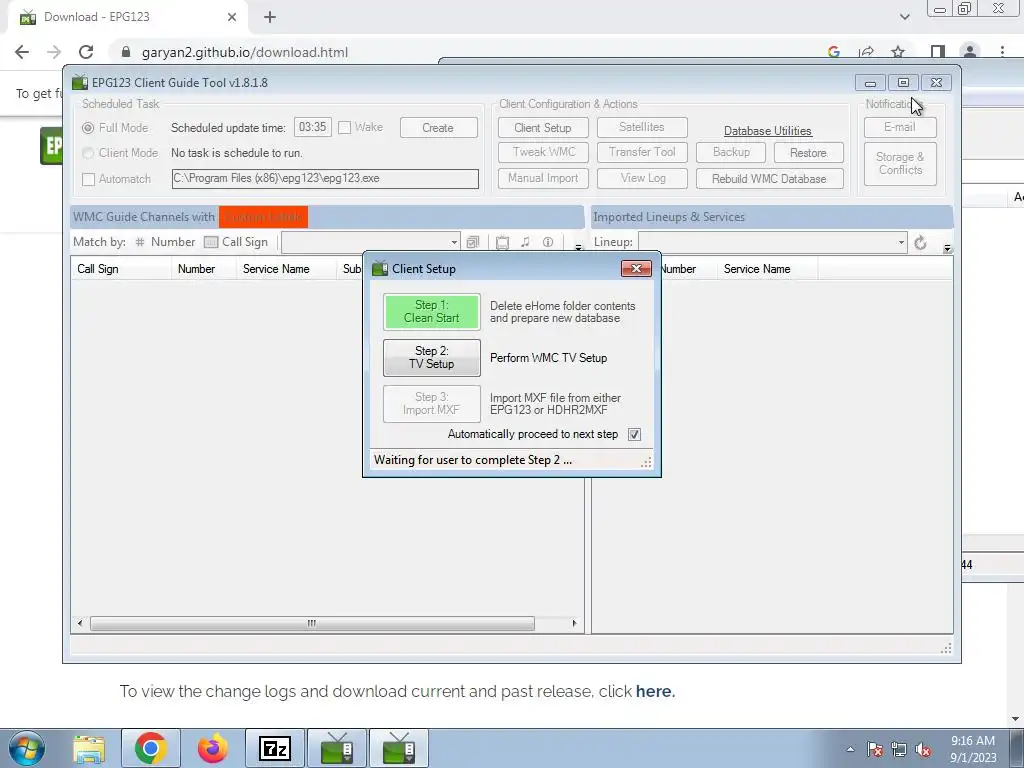Click the scheduled update time field 03:35
Screen dimensions: 1024x768
click(x=313, y=127)
